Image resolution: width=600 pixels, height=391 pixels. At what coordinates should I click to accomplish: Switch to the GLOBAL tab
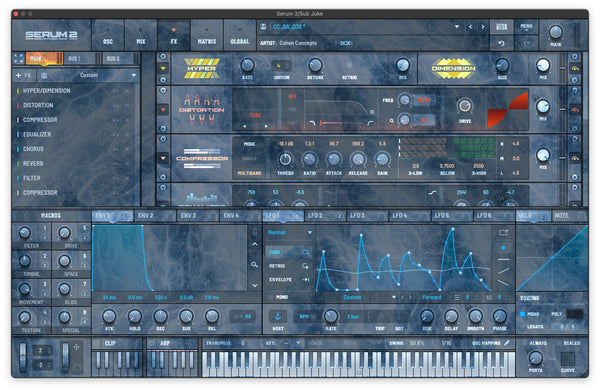tap(240, 36)
